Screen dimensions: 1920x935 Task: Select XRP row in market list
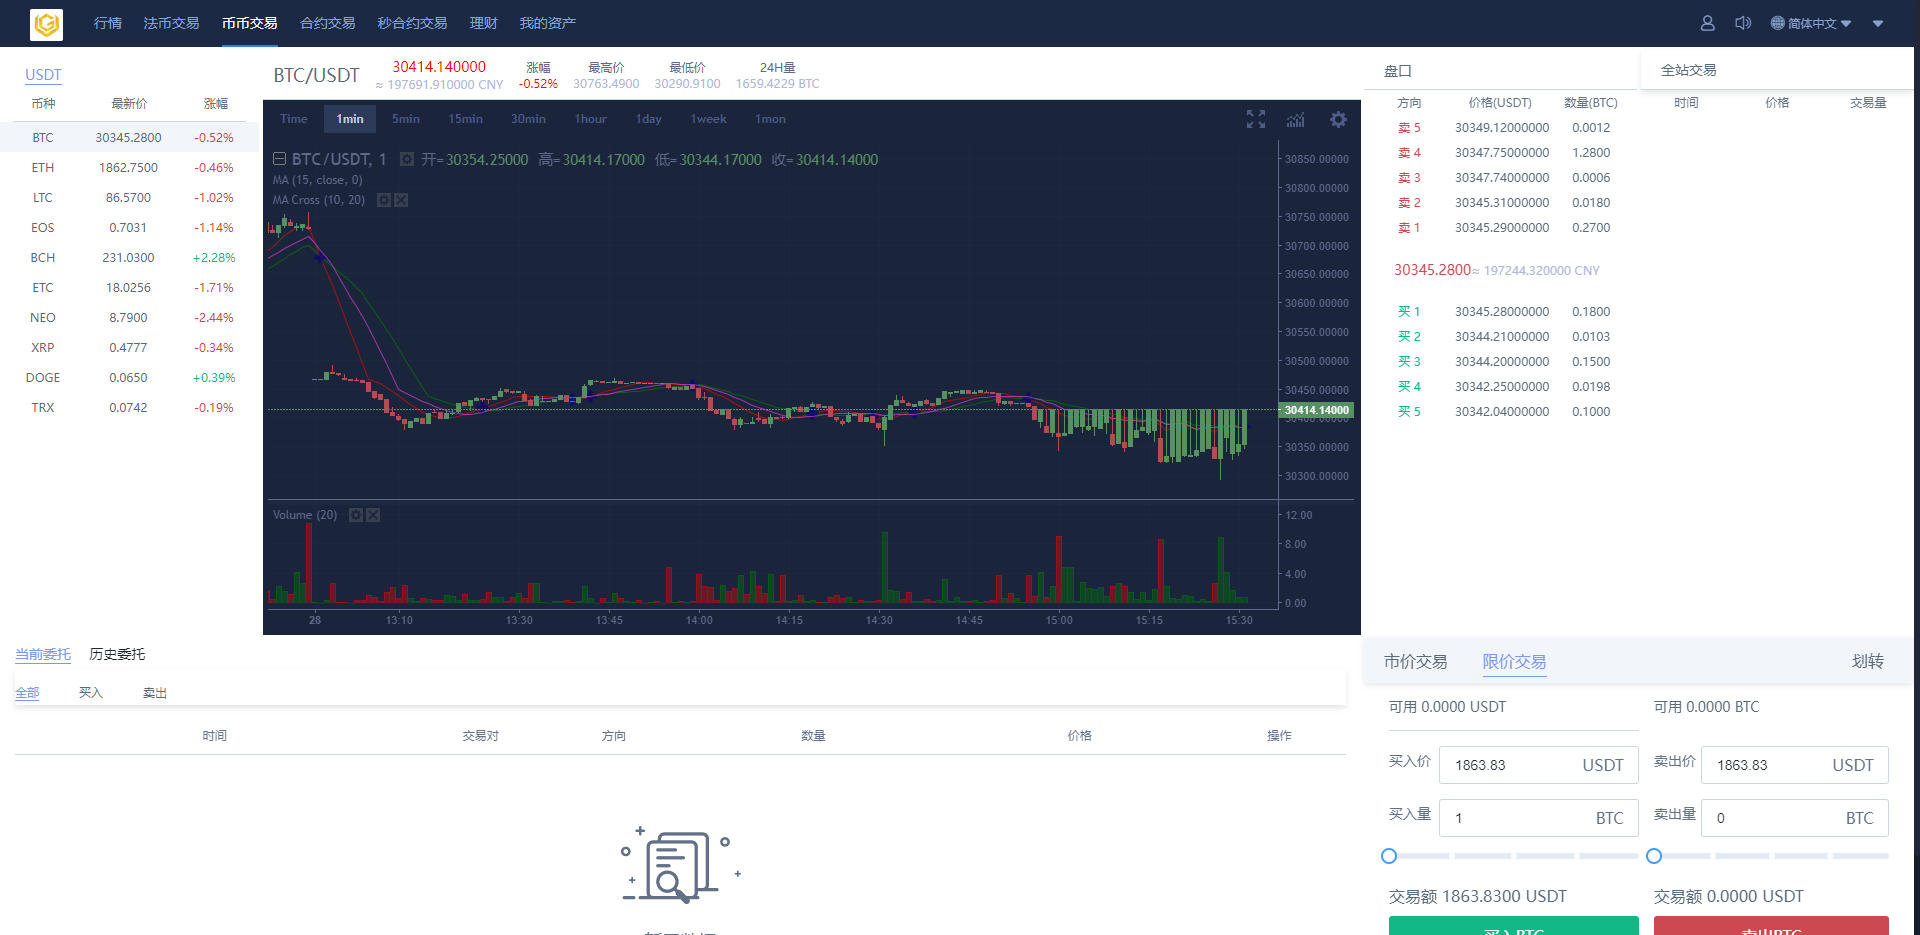[129, 347]
